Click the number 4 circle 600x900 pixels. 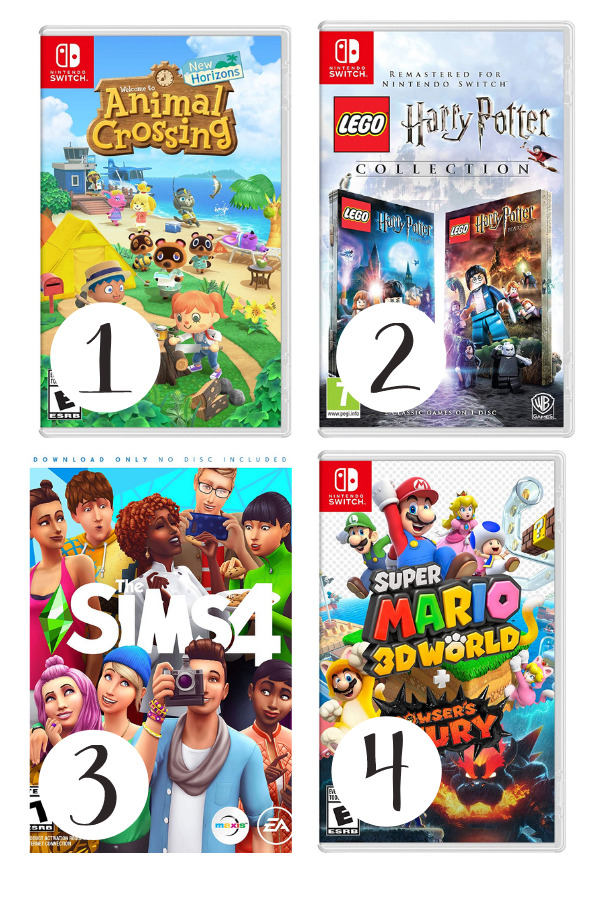386,771
